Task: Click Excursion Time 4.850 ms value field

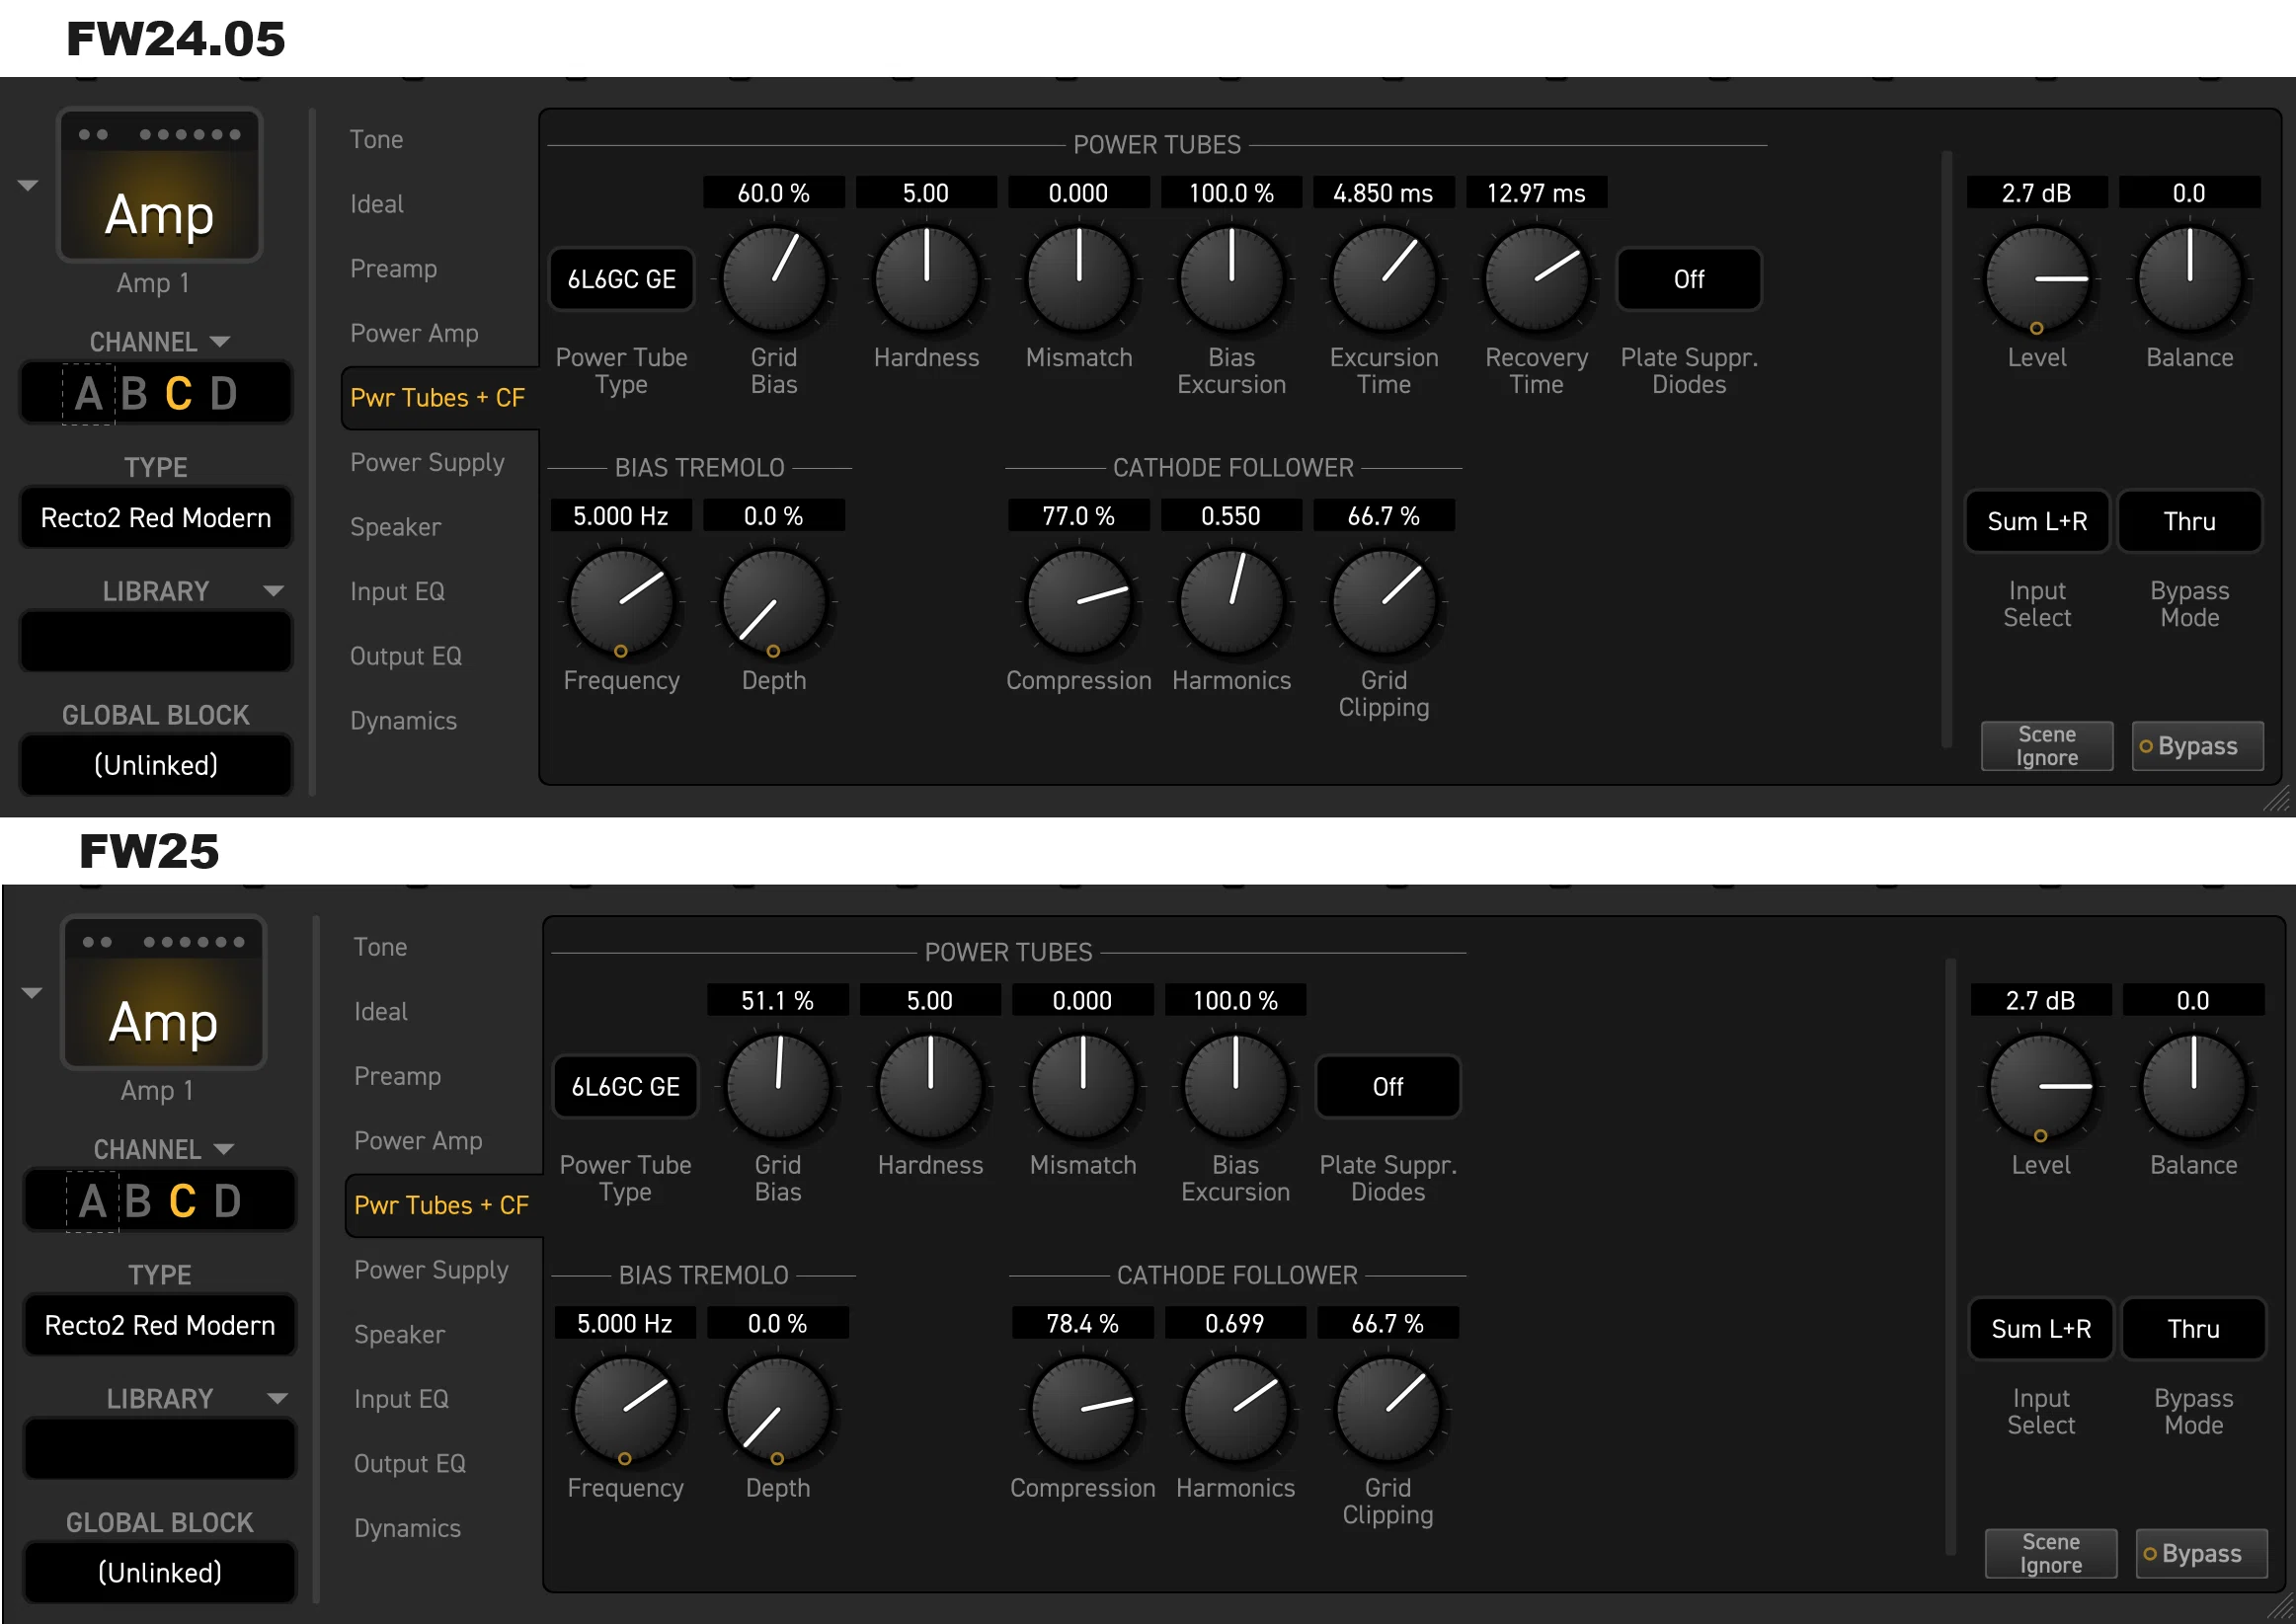Action: click(1384, 193)
